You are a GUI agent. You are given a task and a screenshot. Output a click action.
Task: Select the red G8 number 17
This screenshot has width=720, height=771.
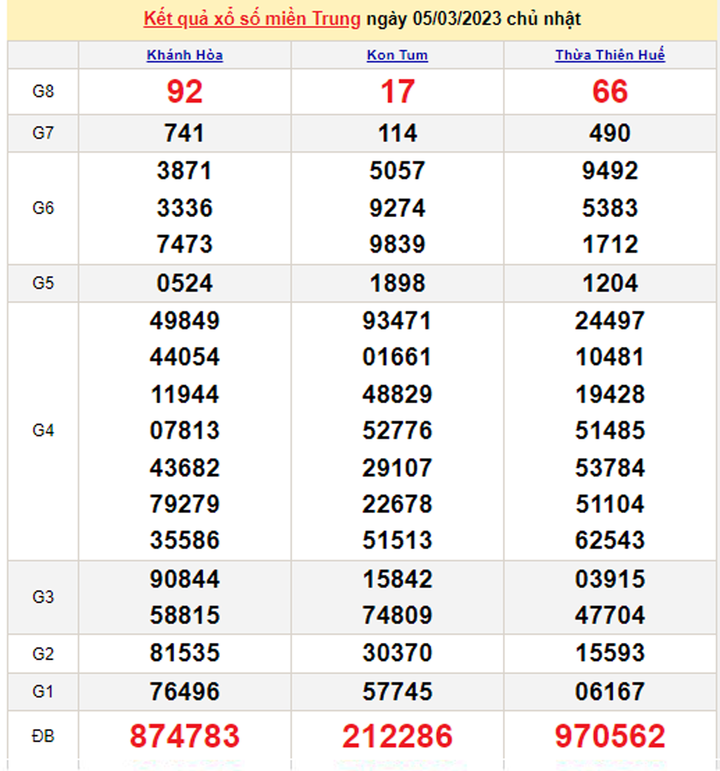(397, 92)
